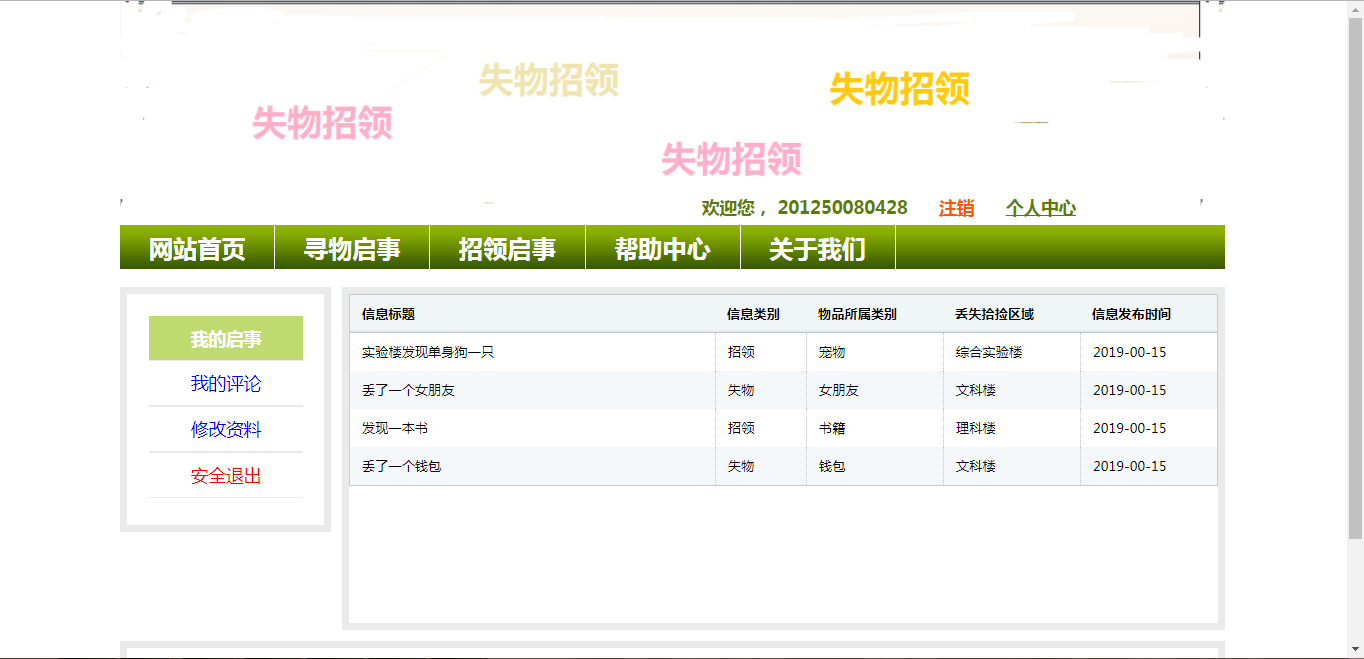This screenshot has height=659, width=1364.
Task: Click the 丢失拾捡区域 column header
Action: pos(994,314)
